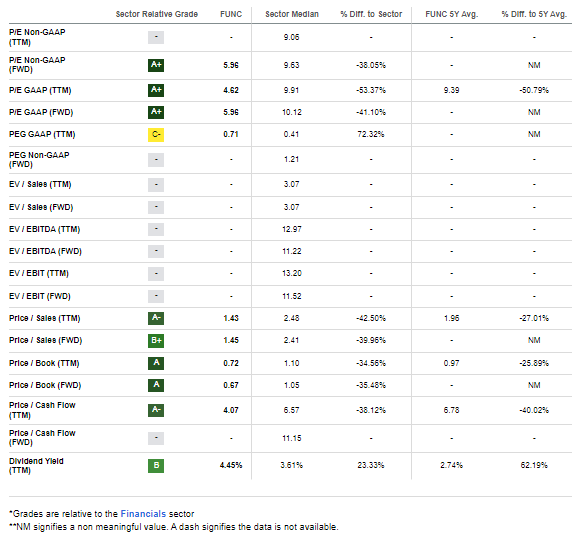Viewport: 583px width, 539px height.
Task: Click the empty grade badge for EV / EBIT (FWD)
Action: [x=156, y=296]
